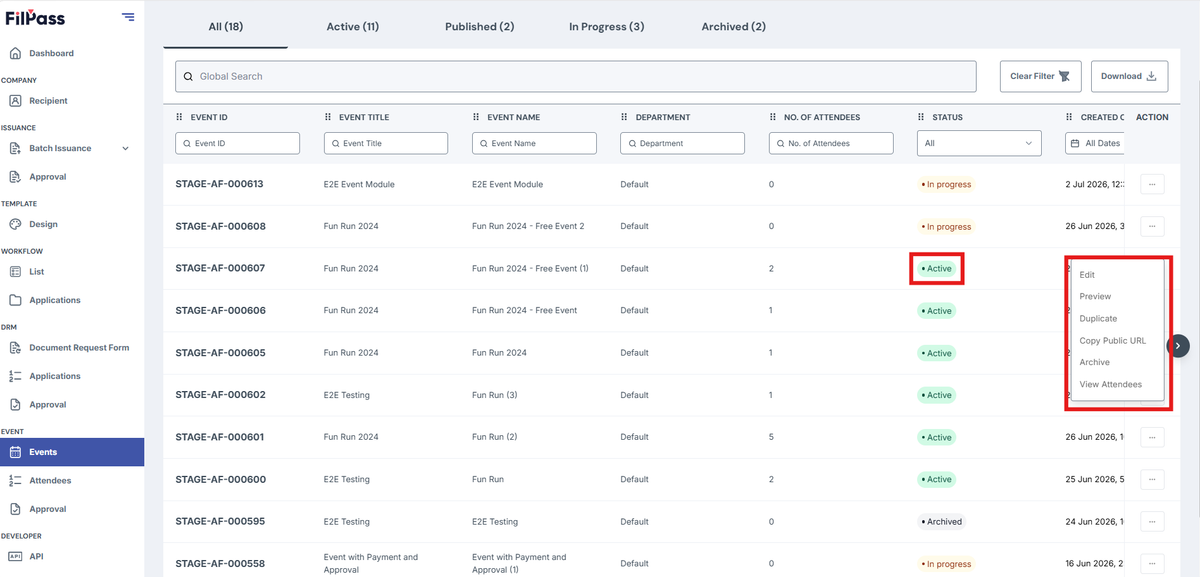This screenshot has height=577, width=1200.
Task: Click the Download button
Action: point(1129,76)
